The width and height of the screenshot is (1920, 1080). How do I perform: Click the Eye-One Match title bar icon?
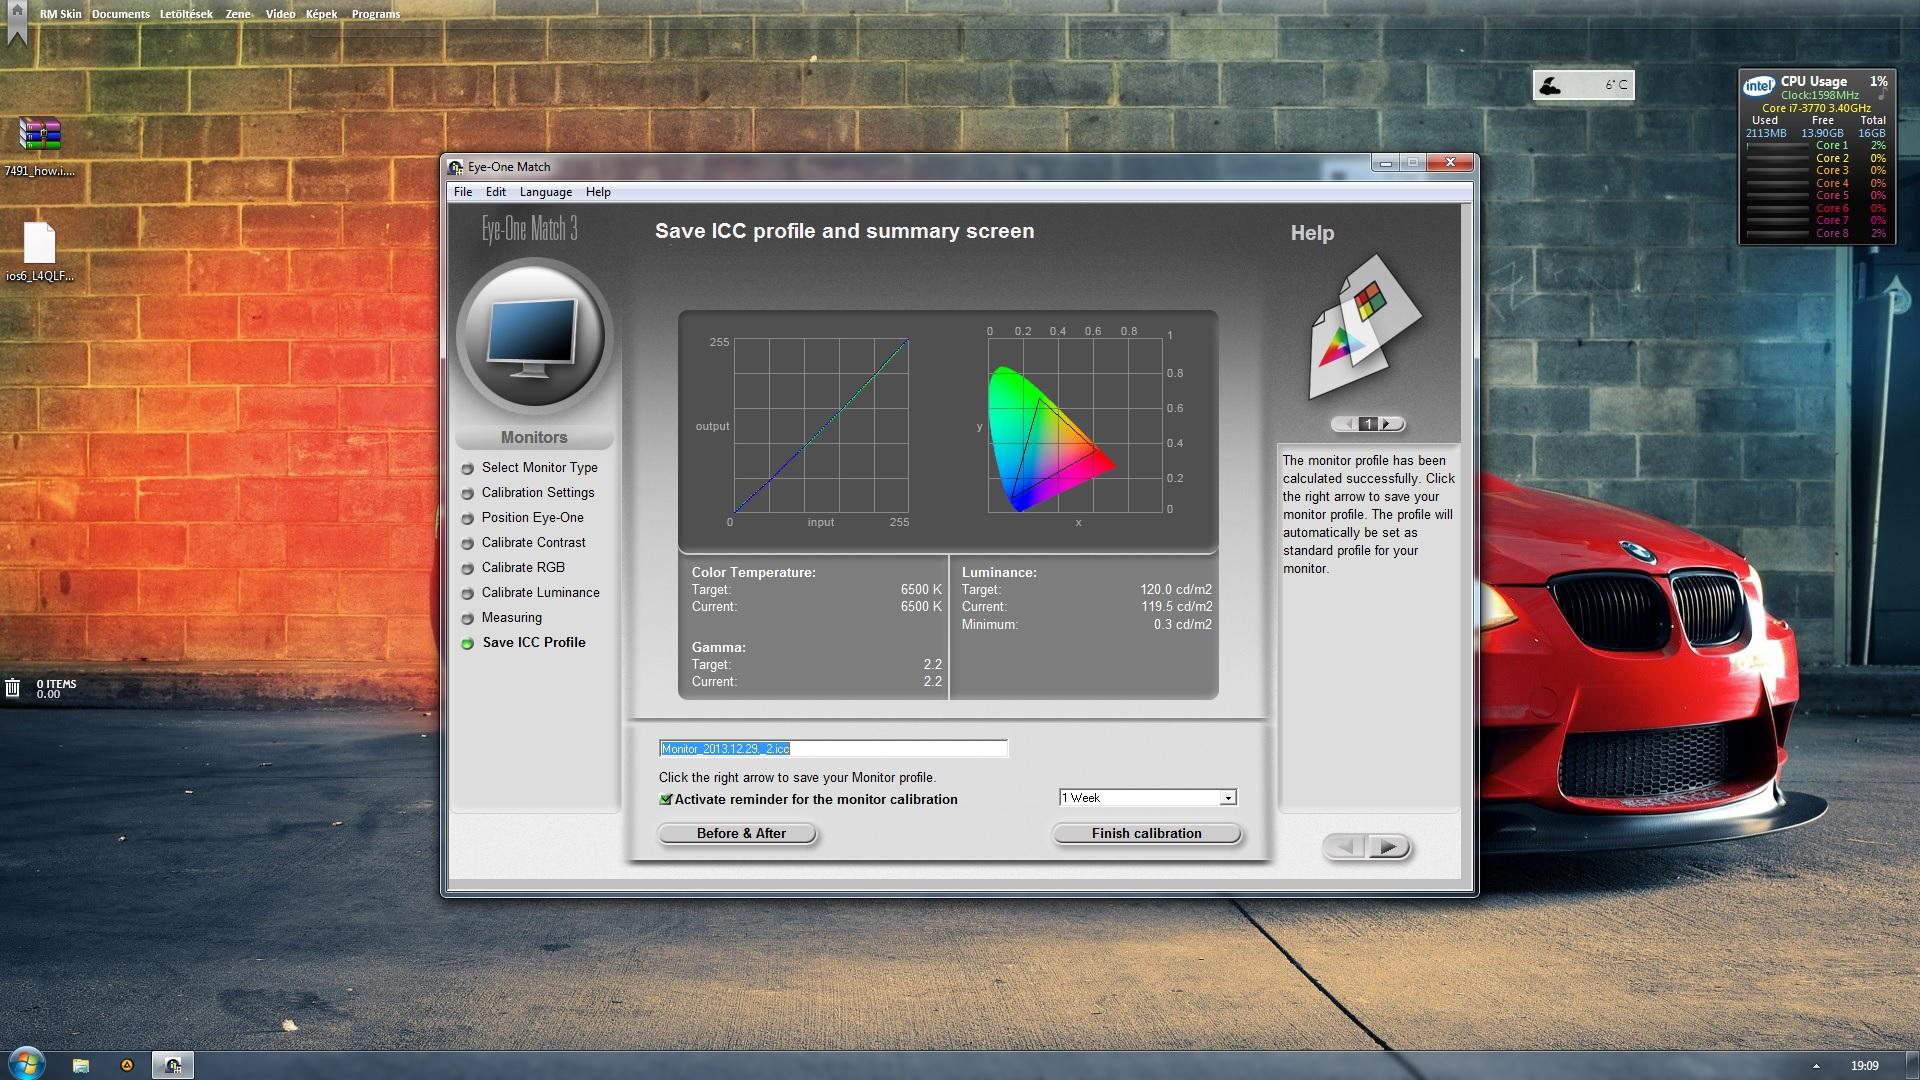click(456, 167)
